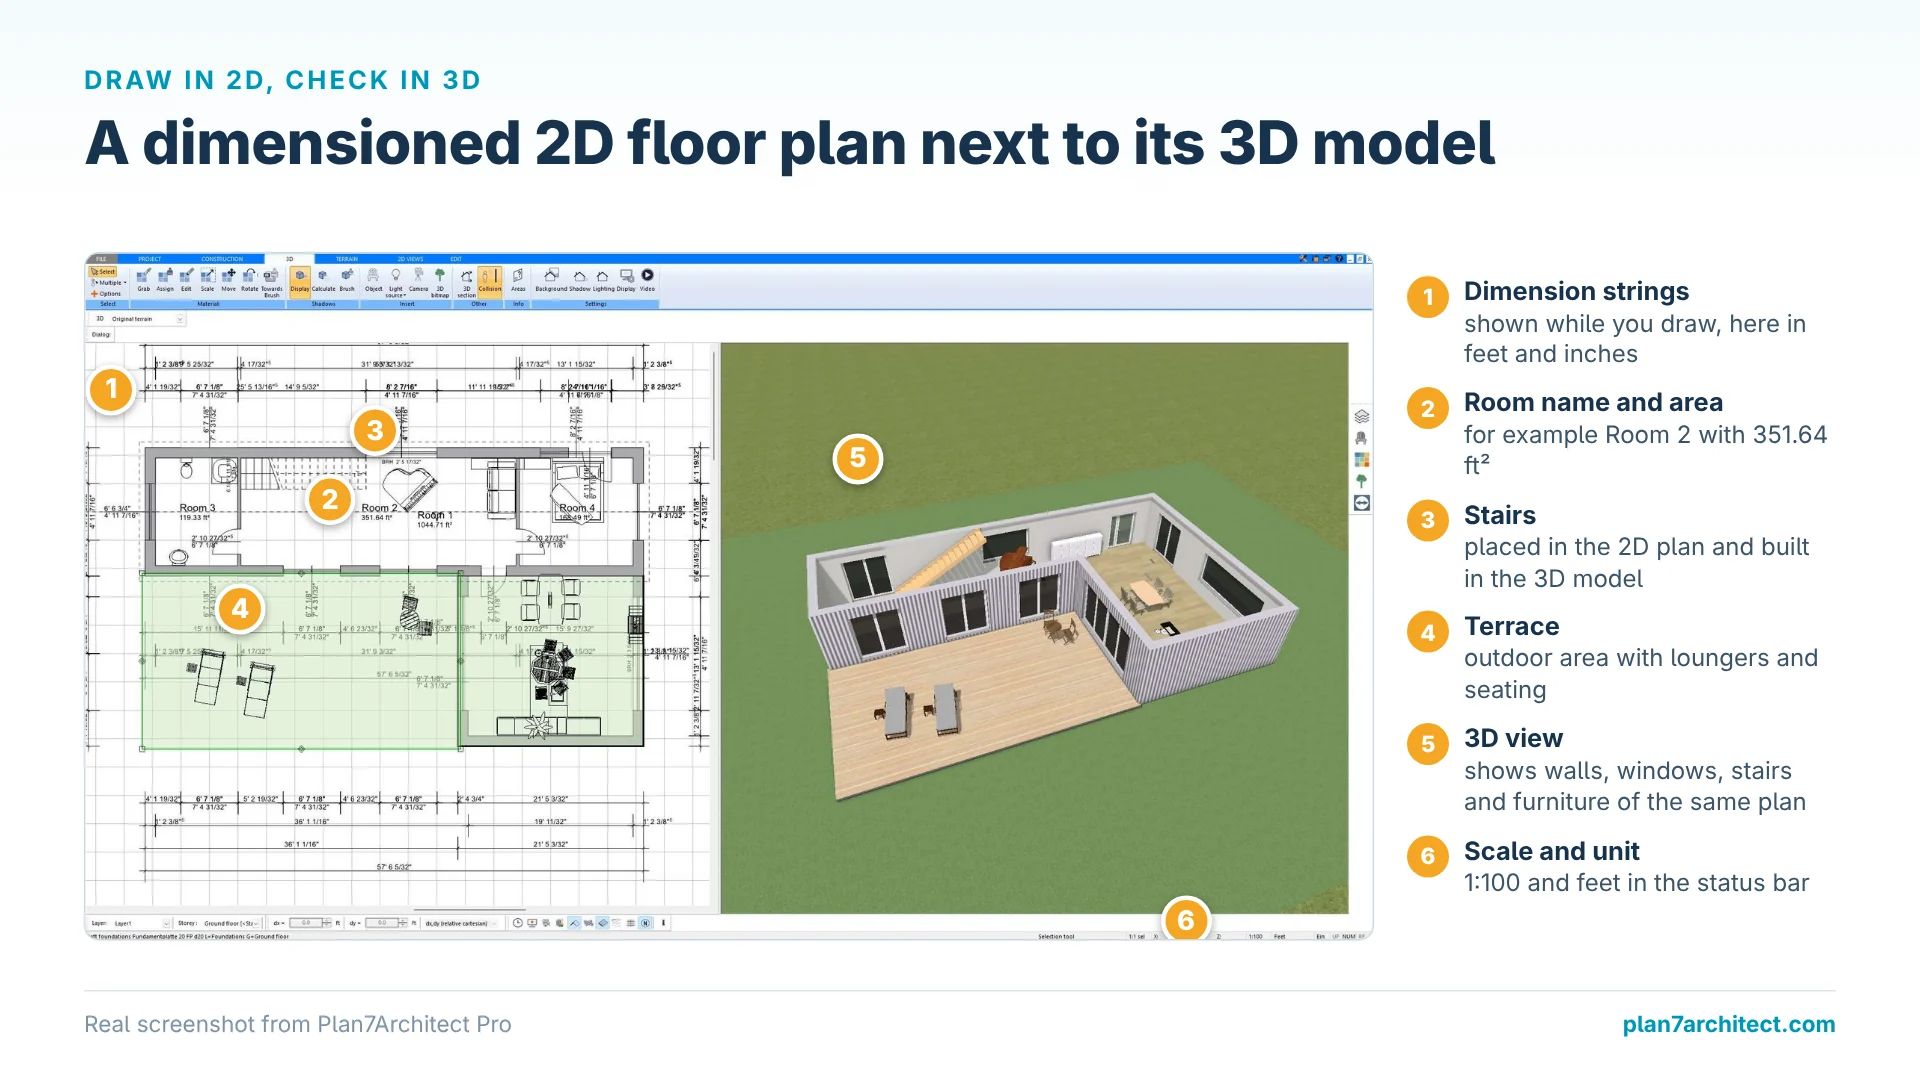This screenshot has width=1920, height=1080.
Task: Switch to the CONSTRUCTION ribbon tab
Action: [x=222, y=259]
